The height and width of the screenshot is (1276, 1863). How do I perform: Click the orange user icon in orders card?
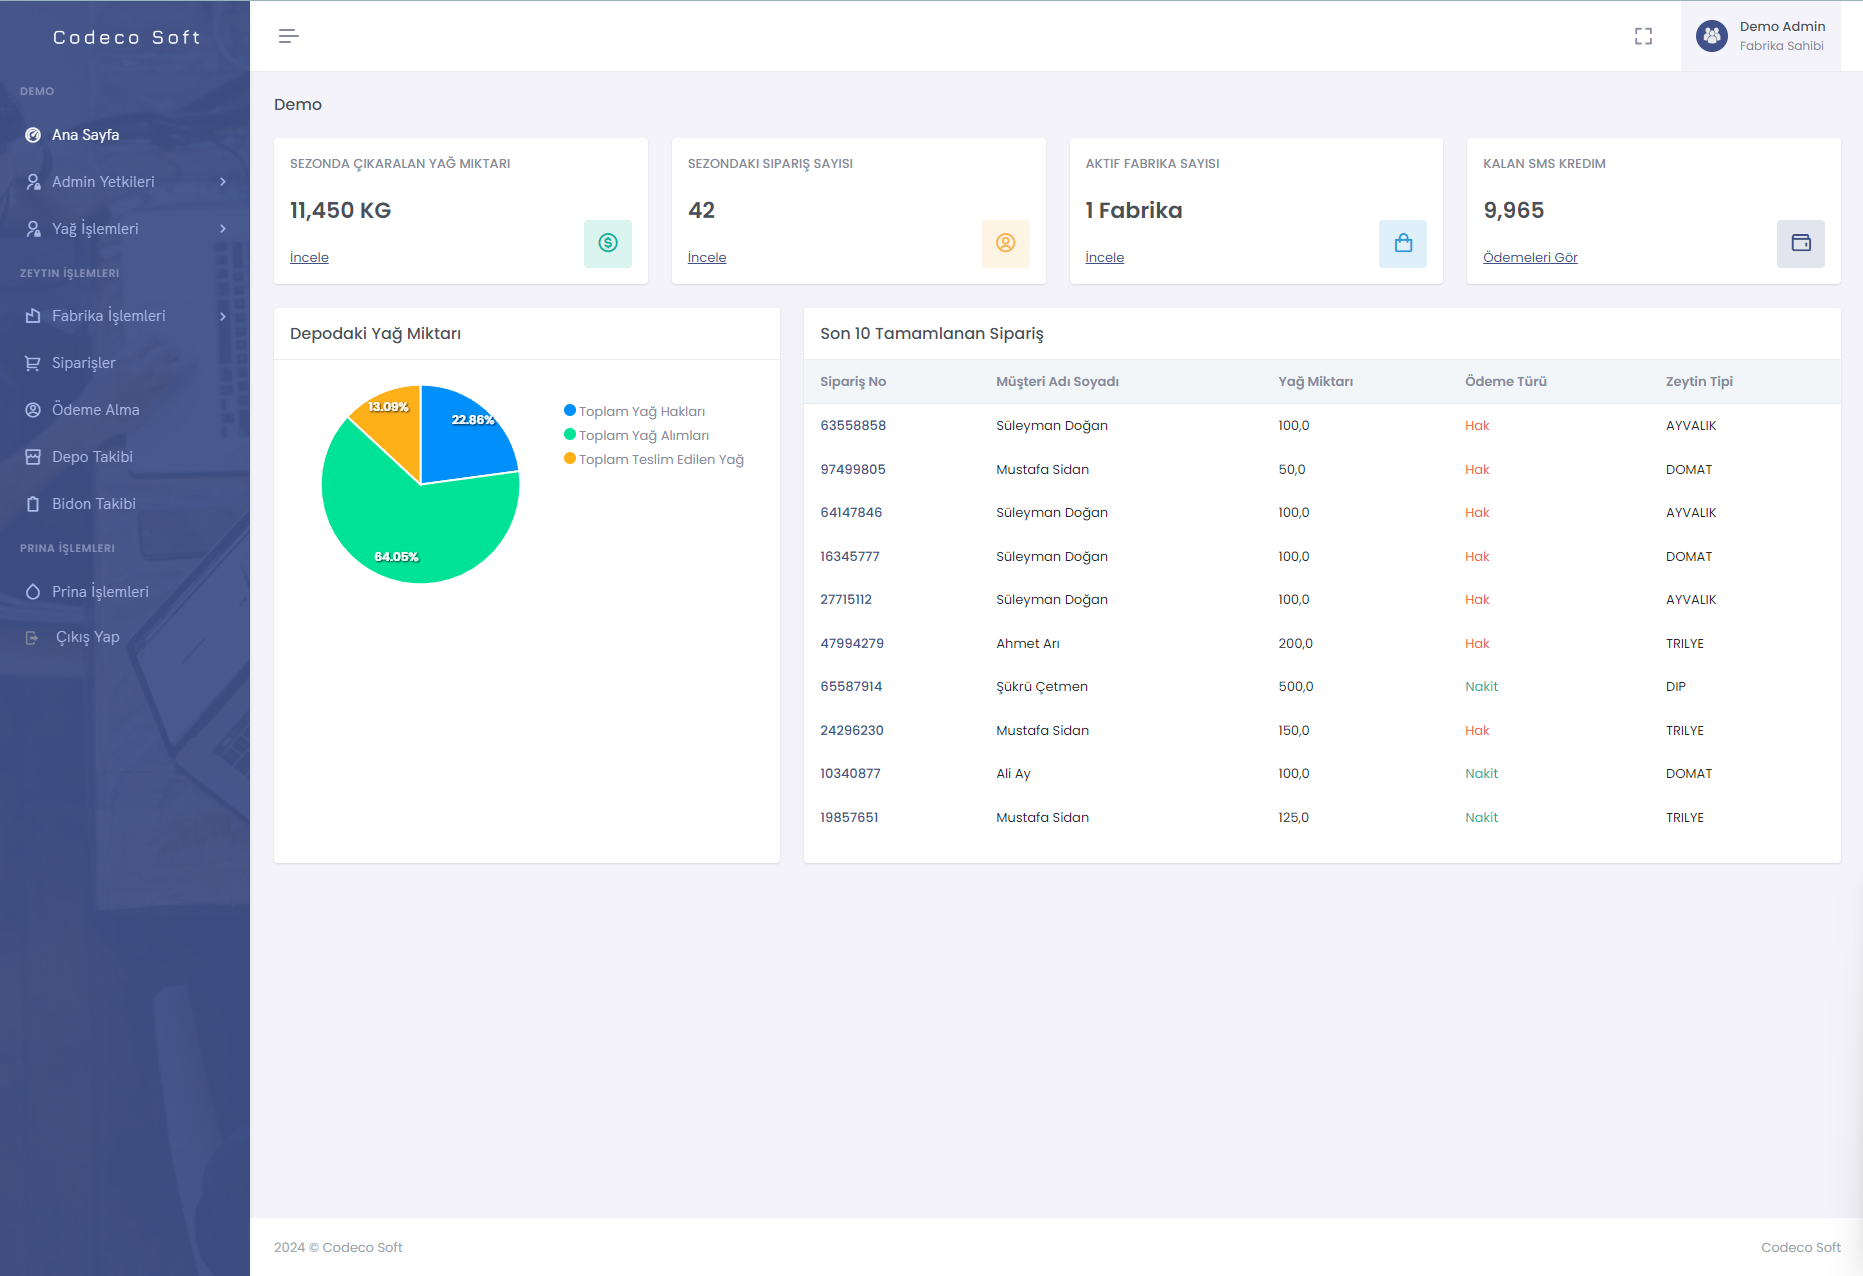[1005, 243]
